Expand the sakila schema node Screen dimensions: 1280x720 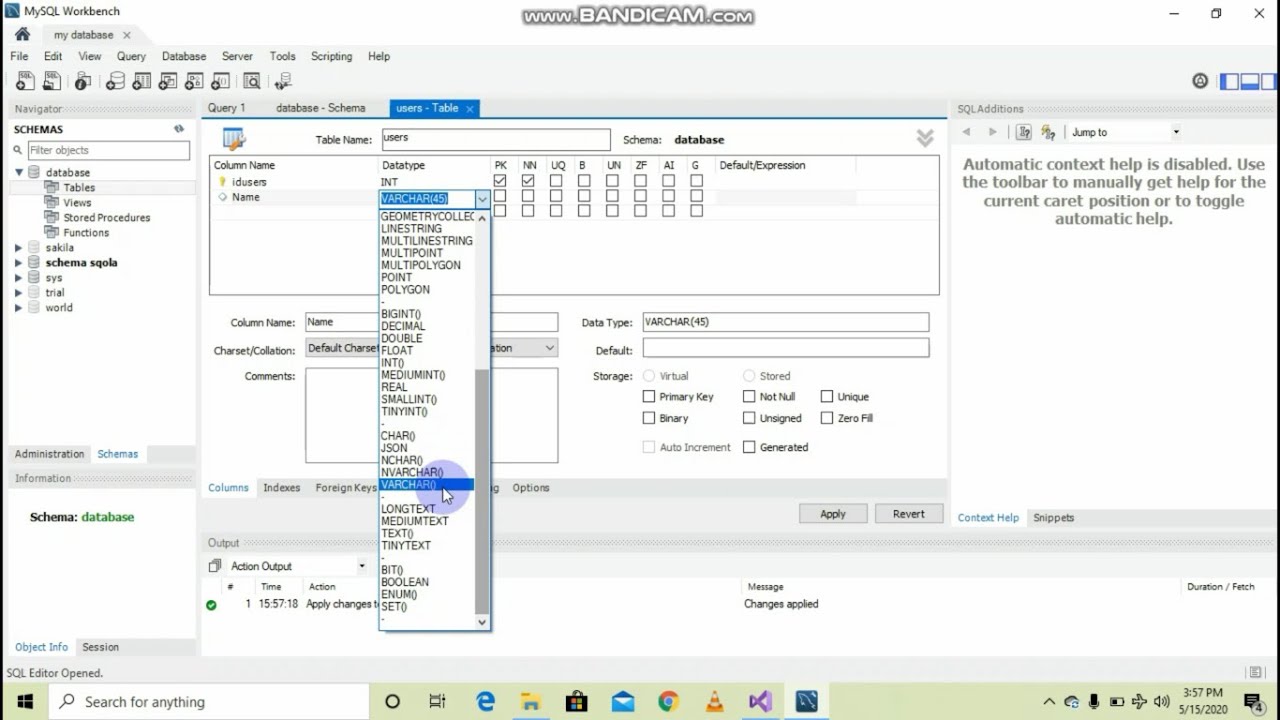click(x=18, y=247)
